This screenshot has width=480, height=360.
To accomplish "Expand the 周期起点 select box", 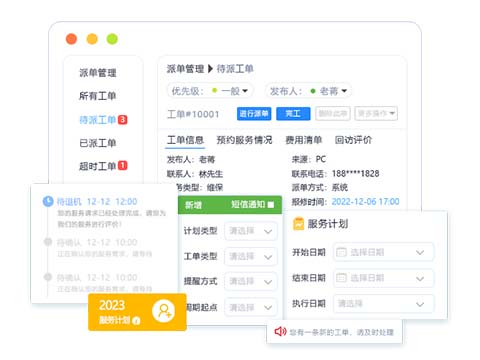I will click(251, 307).
